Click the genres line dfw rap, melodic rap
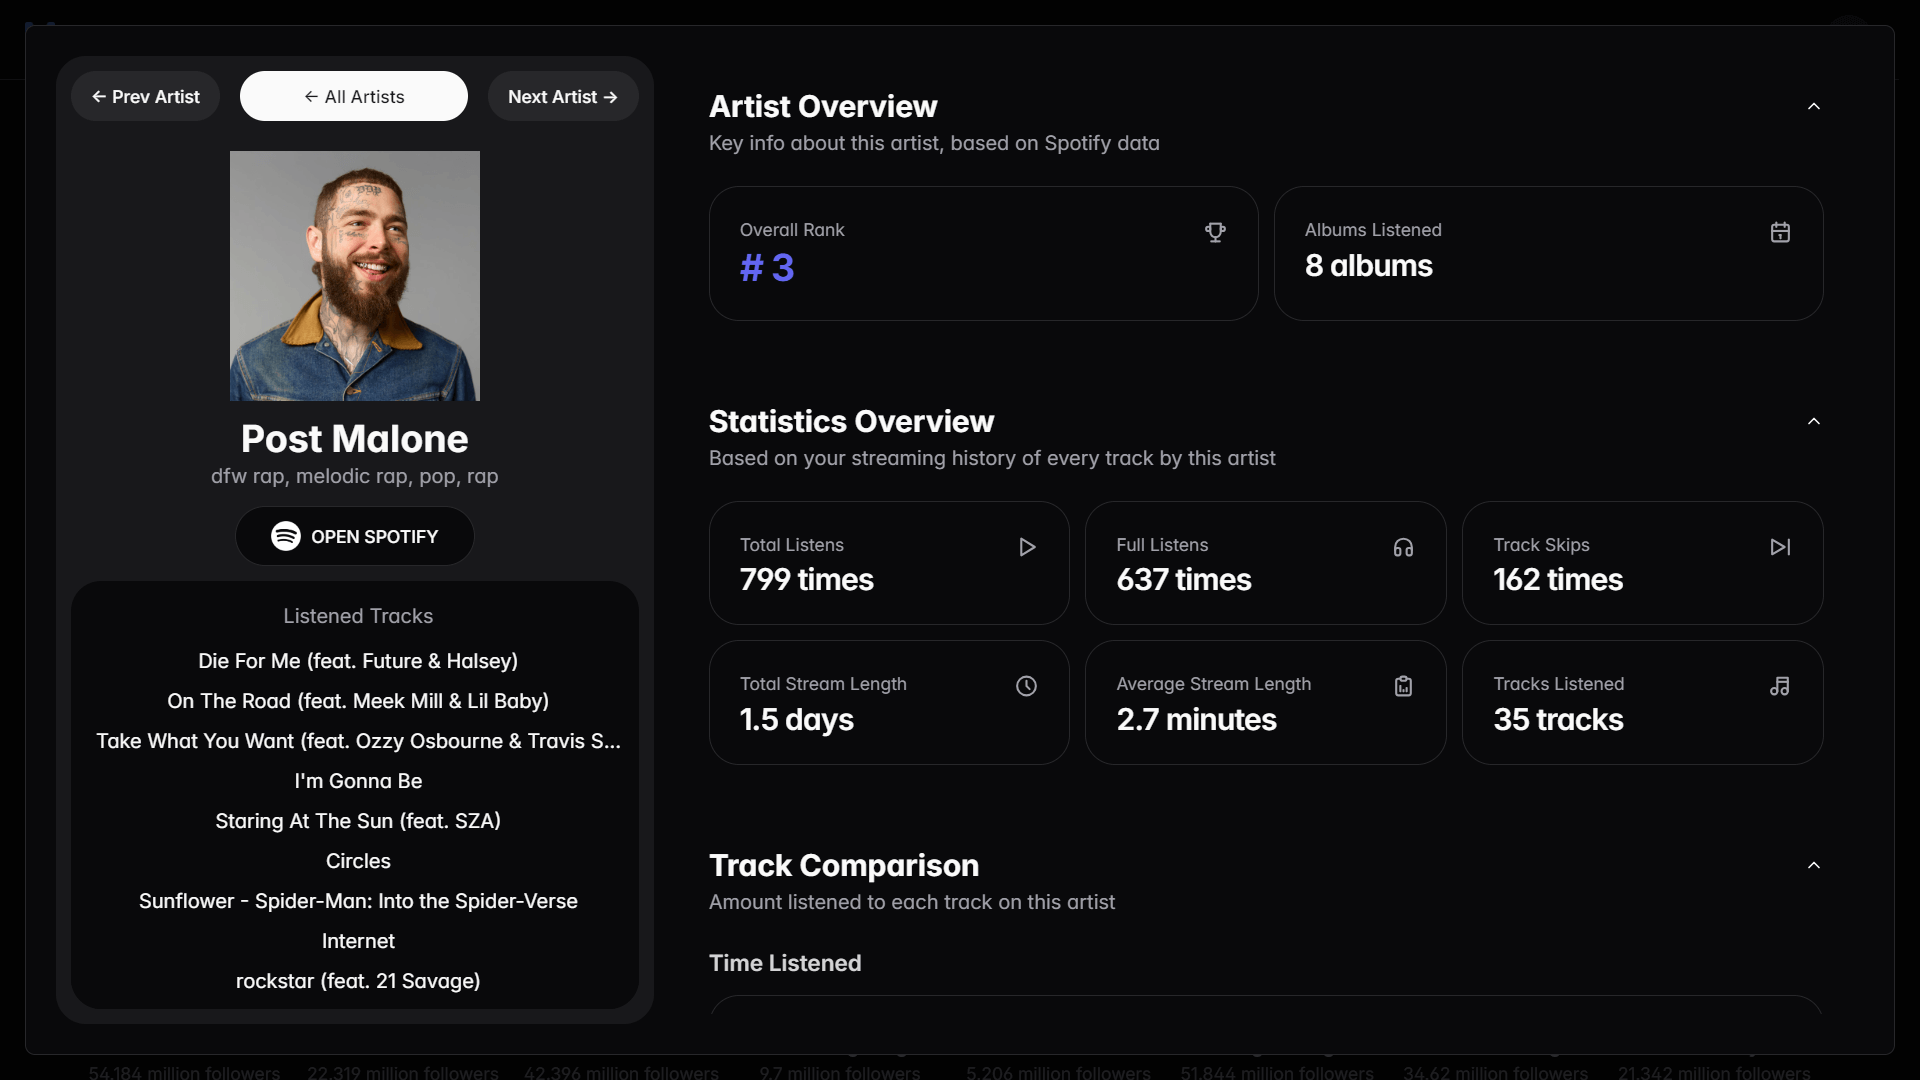1920x1080 pixels. [355, 476]
